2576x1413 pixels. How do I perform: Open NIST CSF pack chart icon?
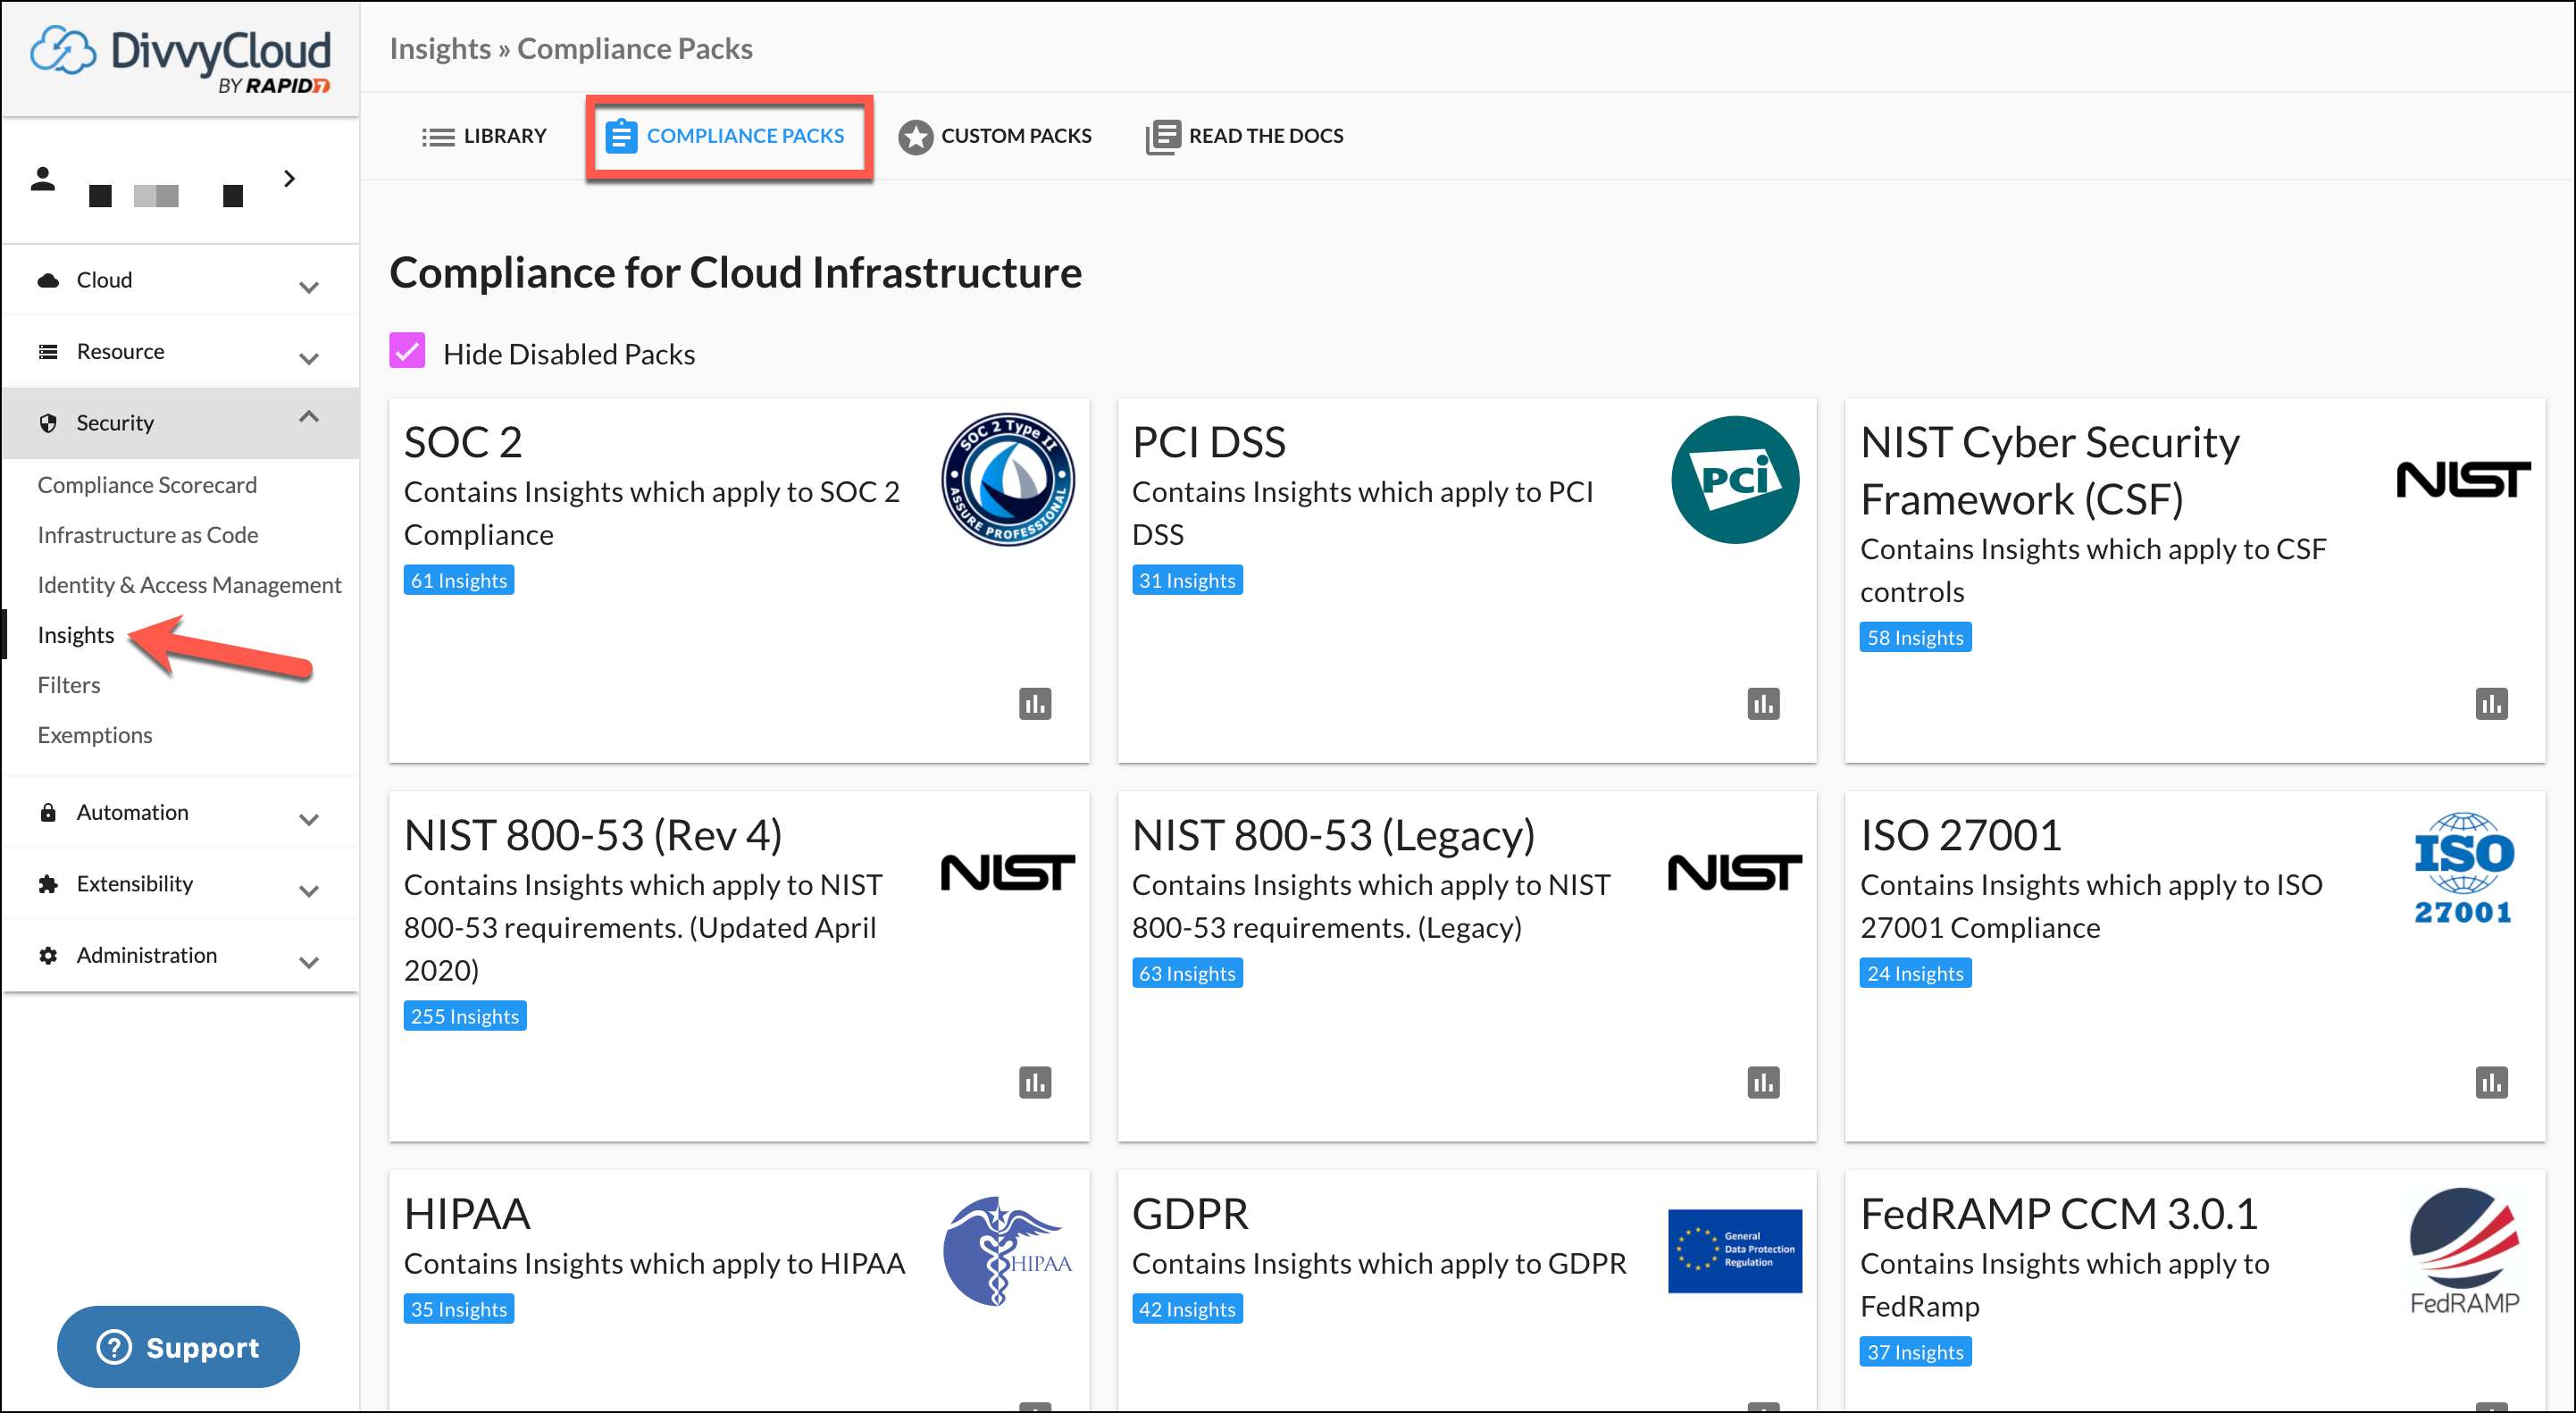[2491, 704]
